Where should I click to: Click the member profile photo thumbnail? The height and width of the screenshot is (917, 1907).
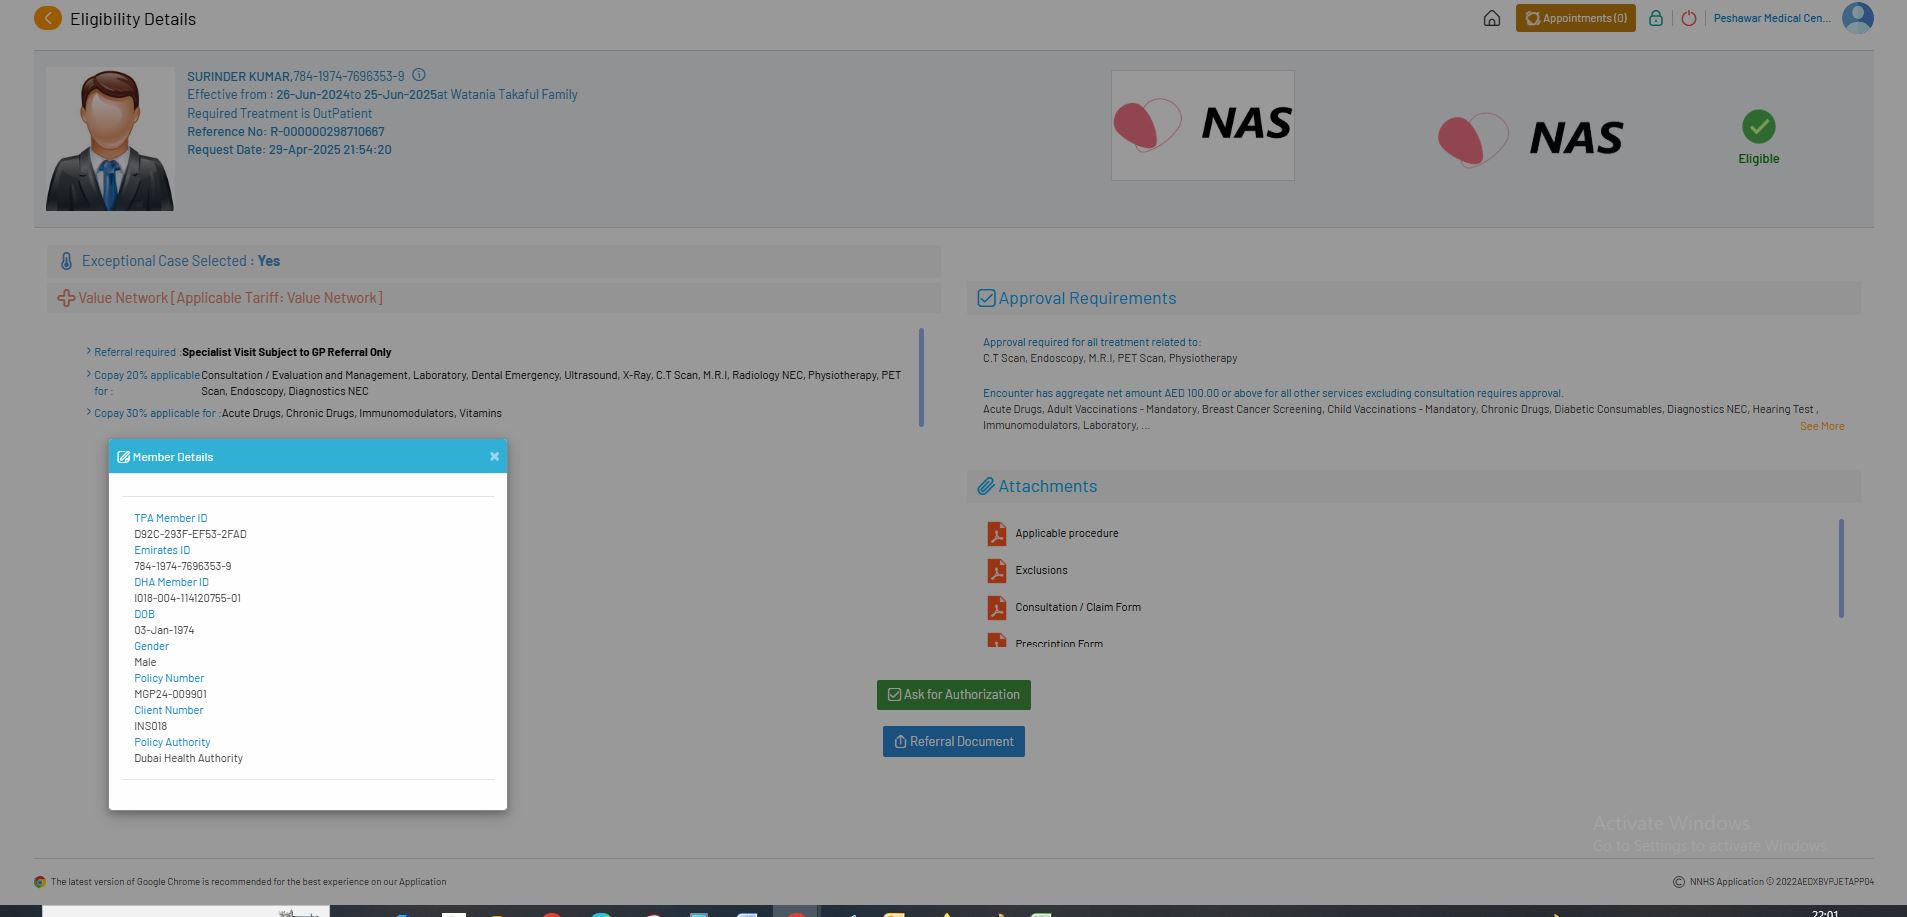tap(110, 139)
